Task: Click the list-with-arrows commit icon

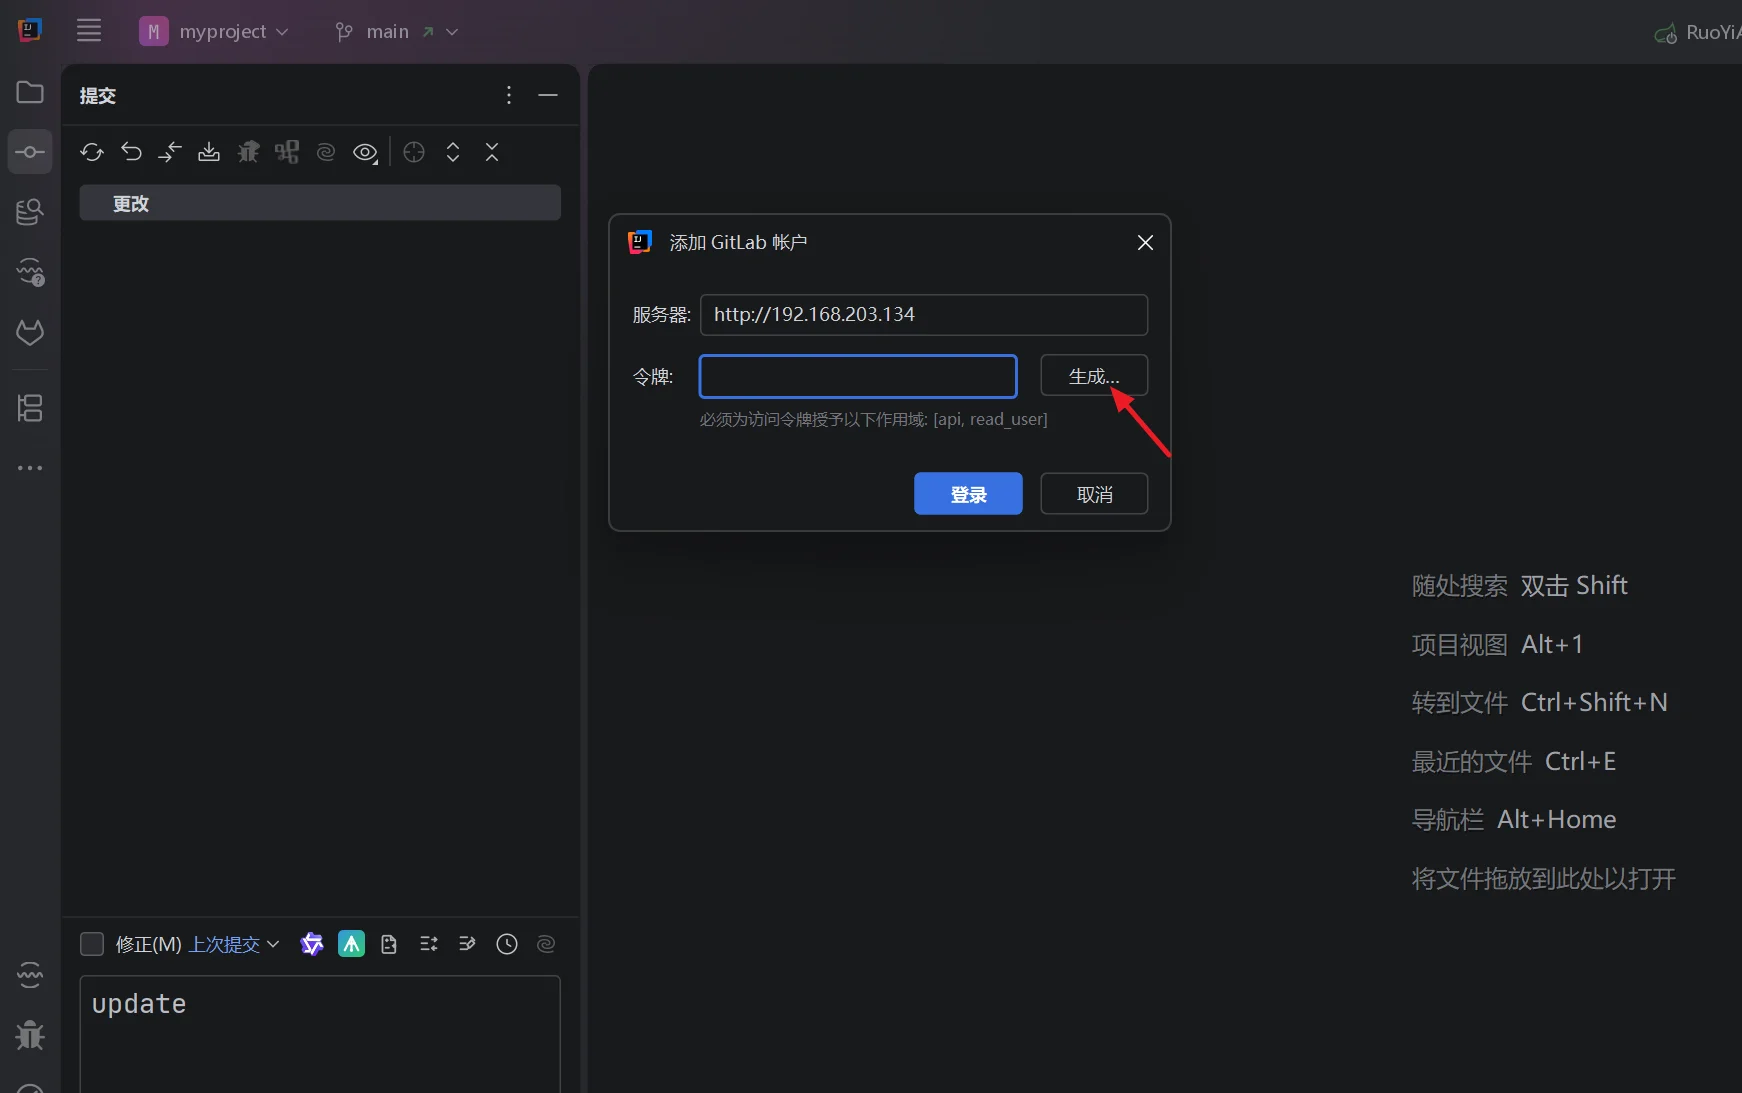Action: coord(429,944)
